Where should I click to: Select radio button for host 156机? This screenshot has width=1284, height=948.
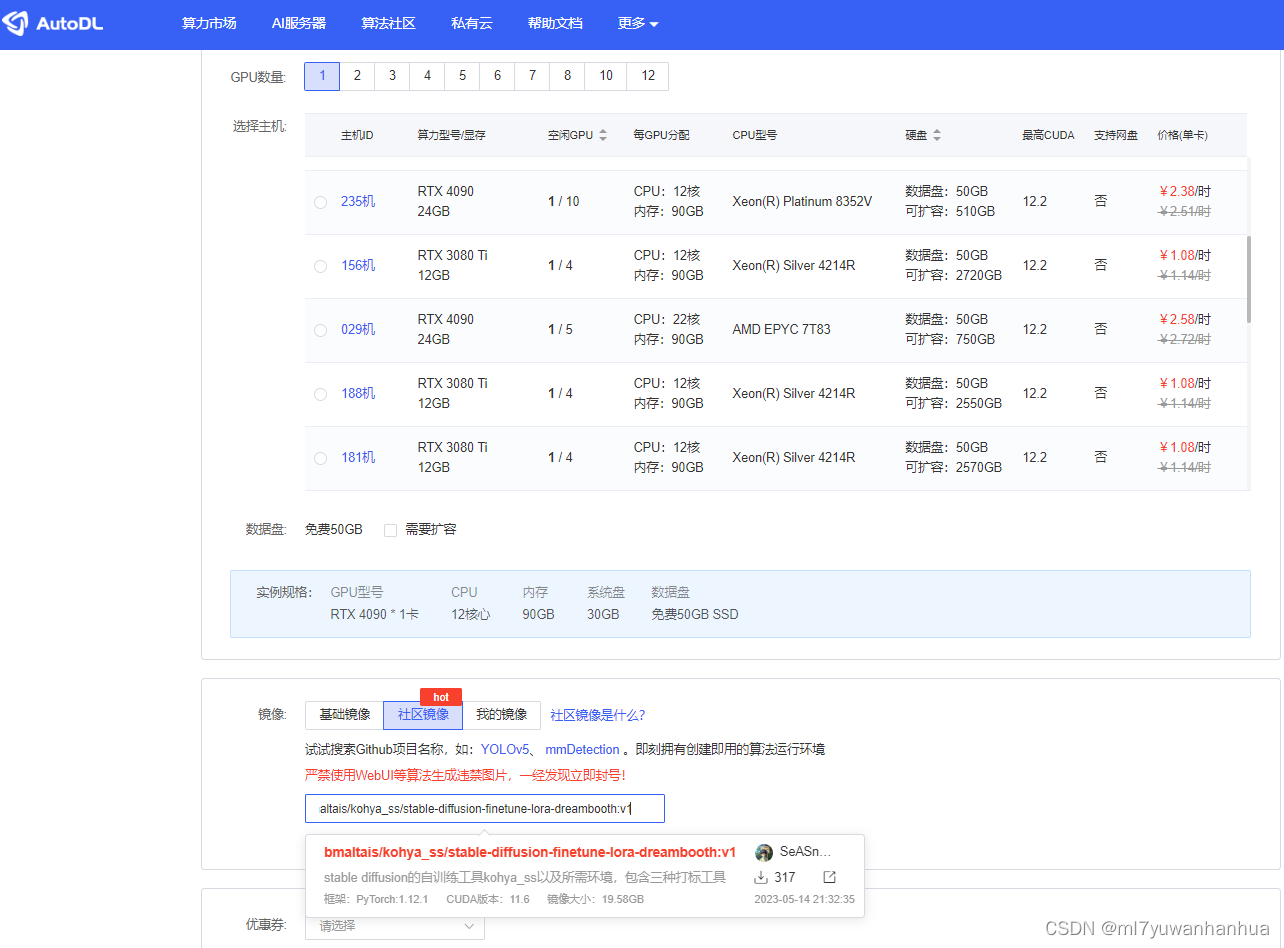click(x=320, y=266)
